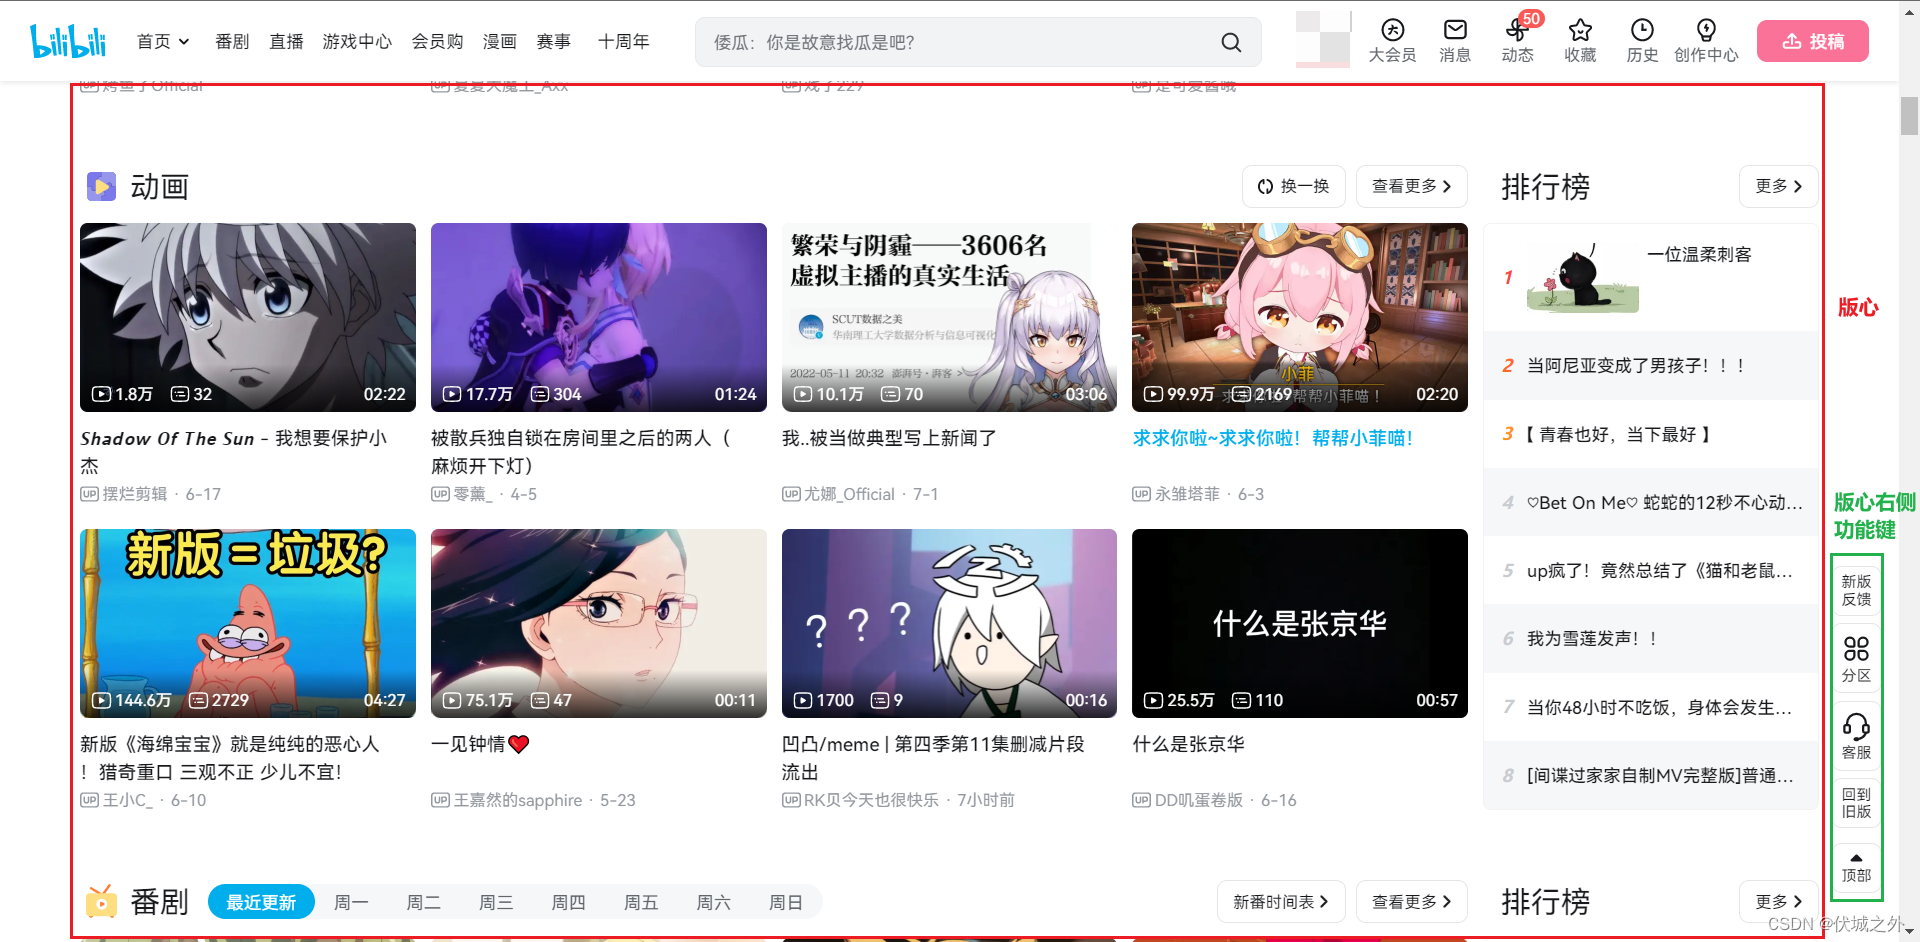Open 动态 feed with 50 badge
Screen dimensions: 1920x942
click(x=1518, y=41)
